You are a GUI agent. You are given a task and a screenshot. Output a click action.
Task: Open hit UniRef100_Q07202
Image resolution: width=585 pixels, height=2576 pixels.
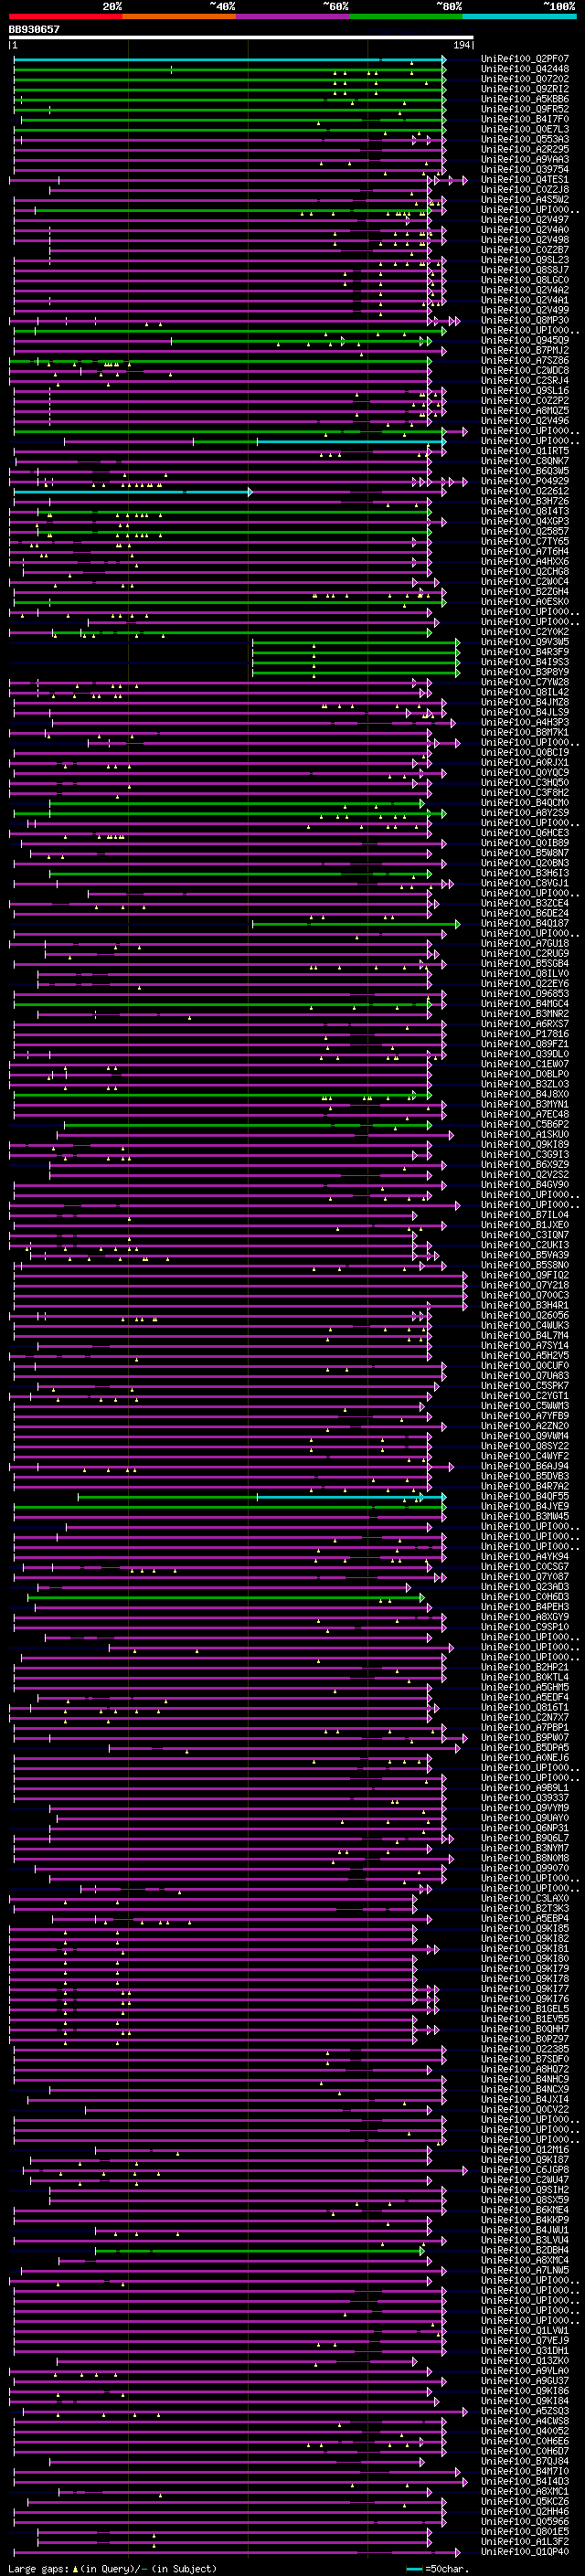[525, 79]
